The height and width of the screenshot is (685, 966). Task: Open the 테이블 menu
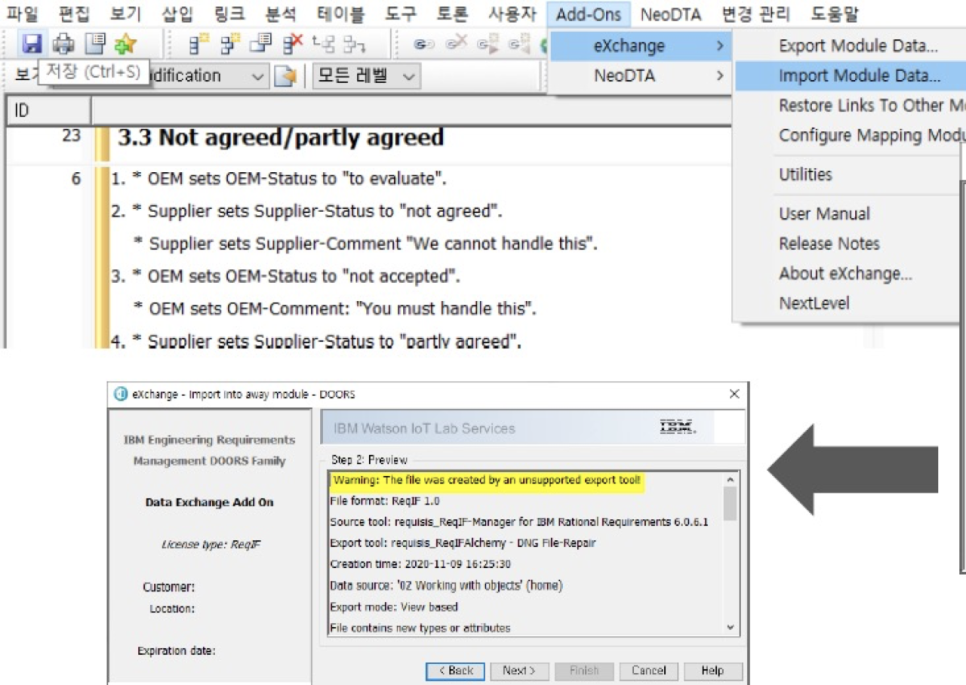pos(341,14)
